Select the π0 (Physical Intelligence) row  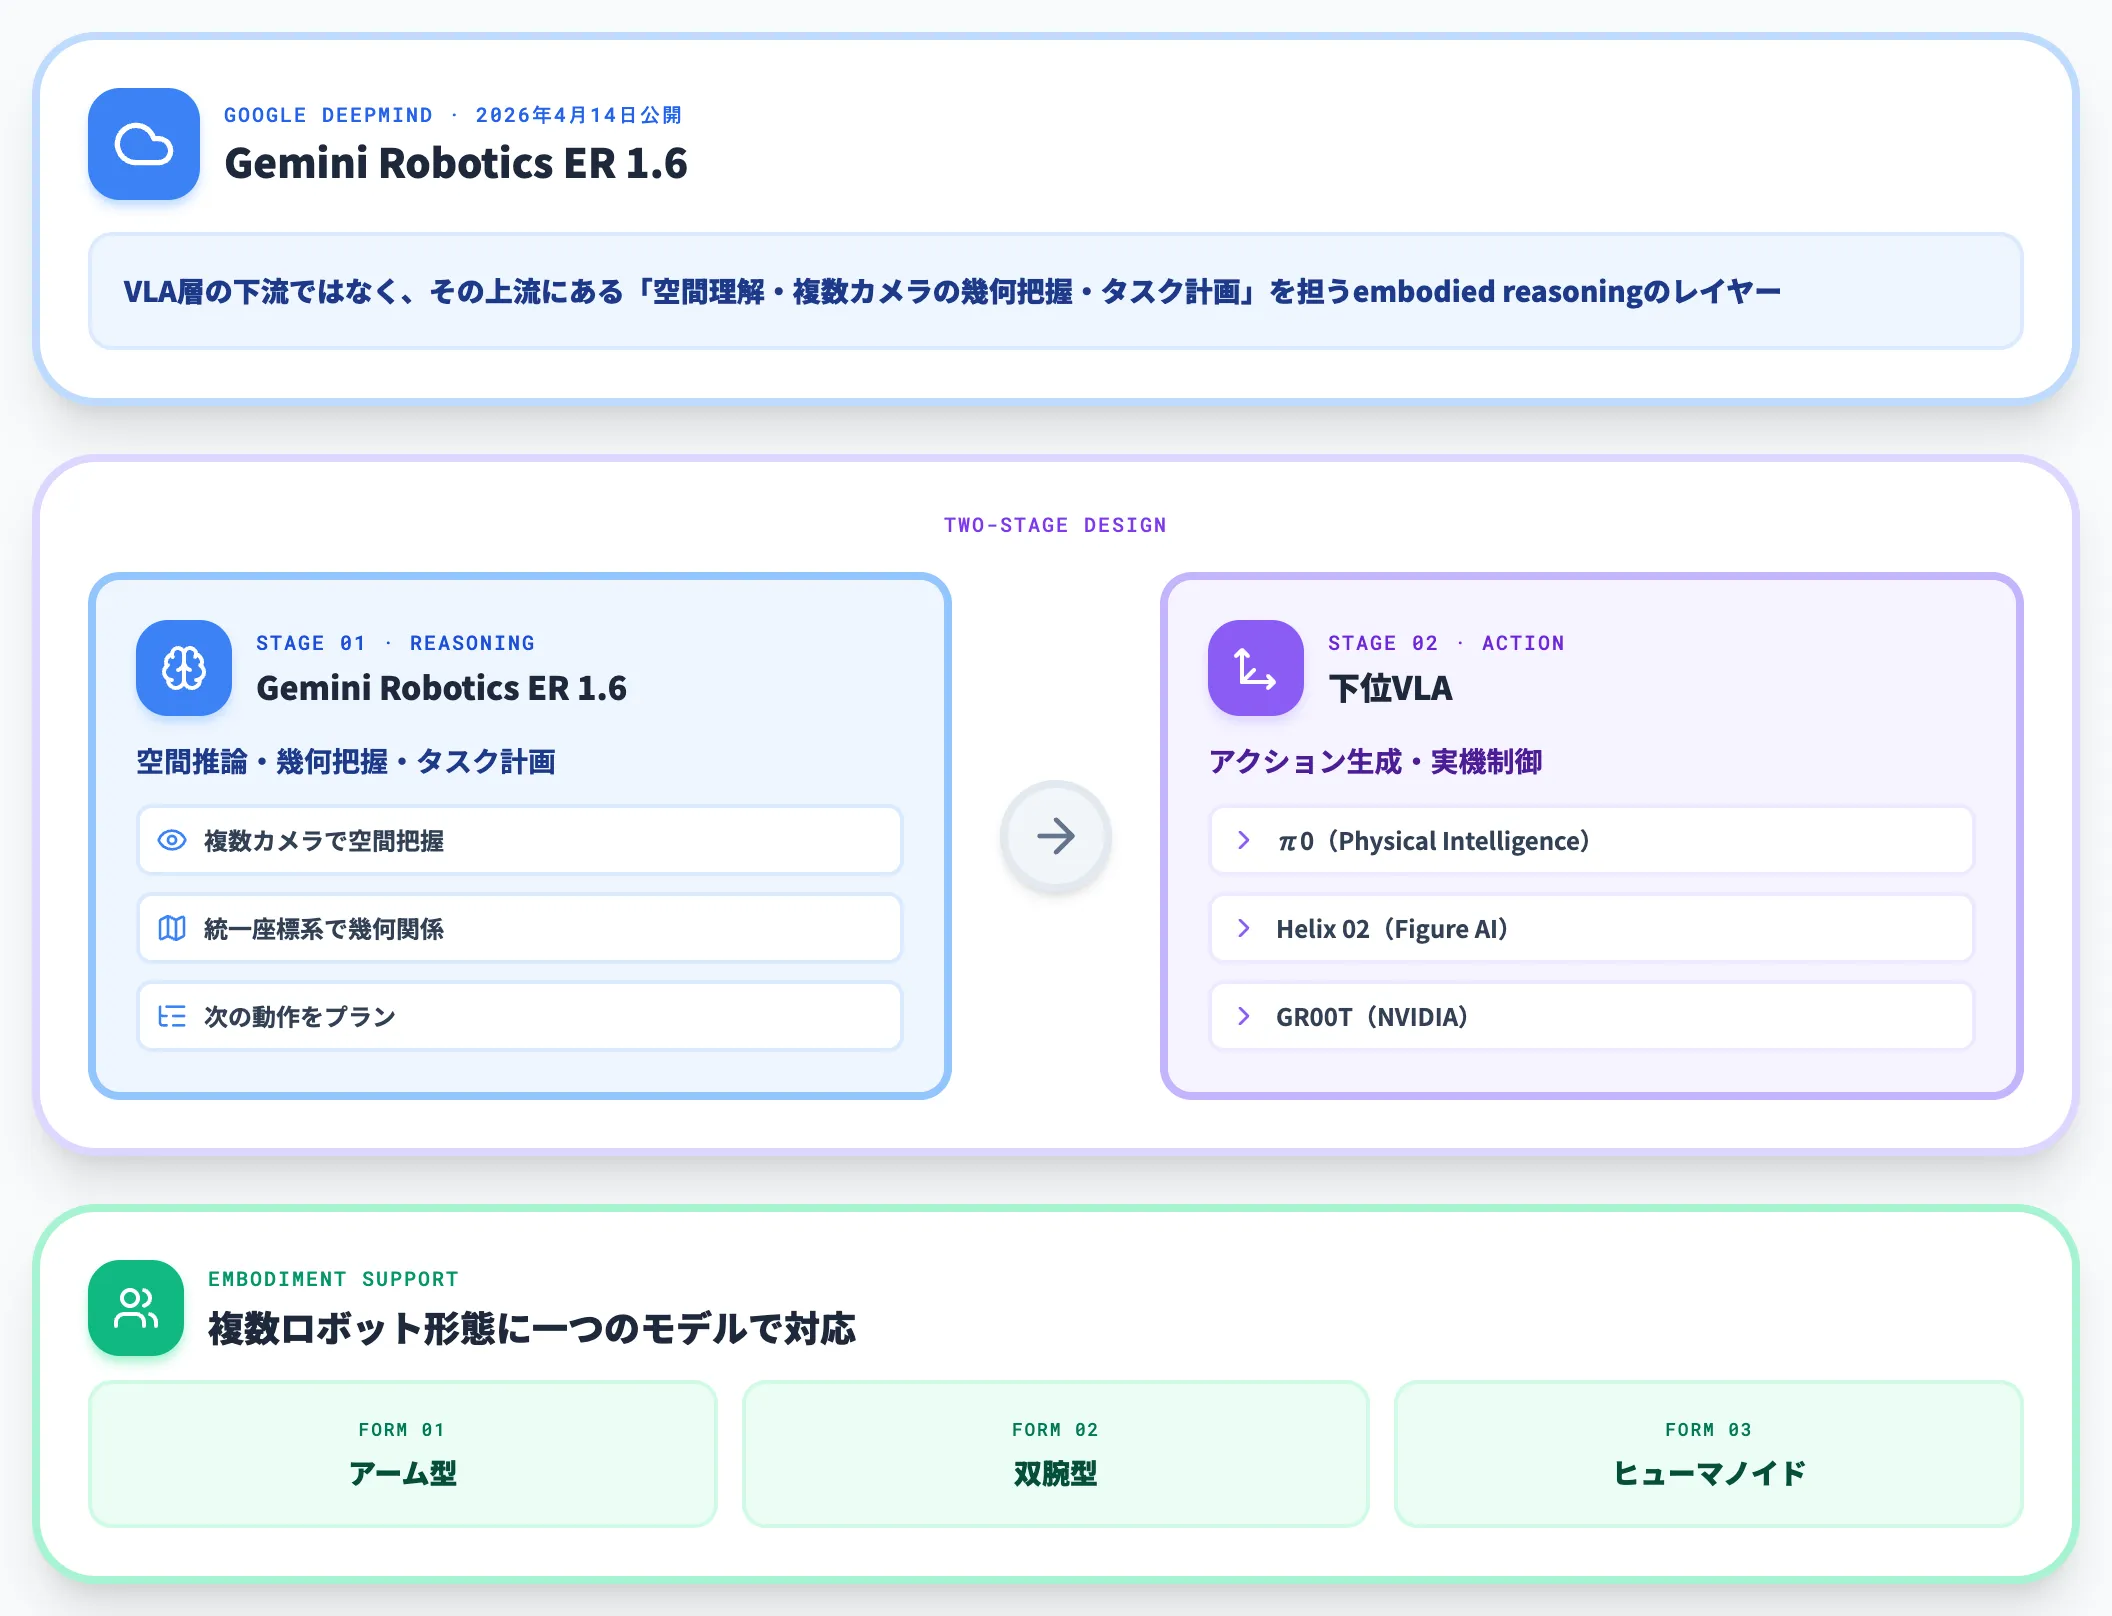coord(1592,840)
